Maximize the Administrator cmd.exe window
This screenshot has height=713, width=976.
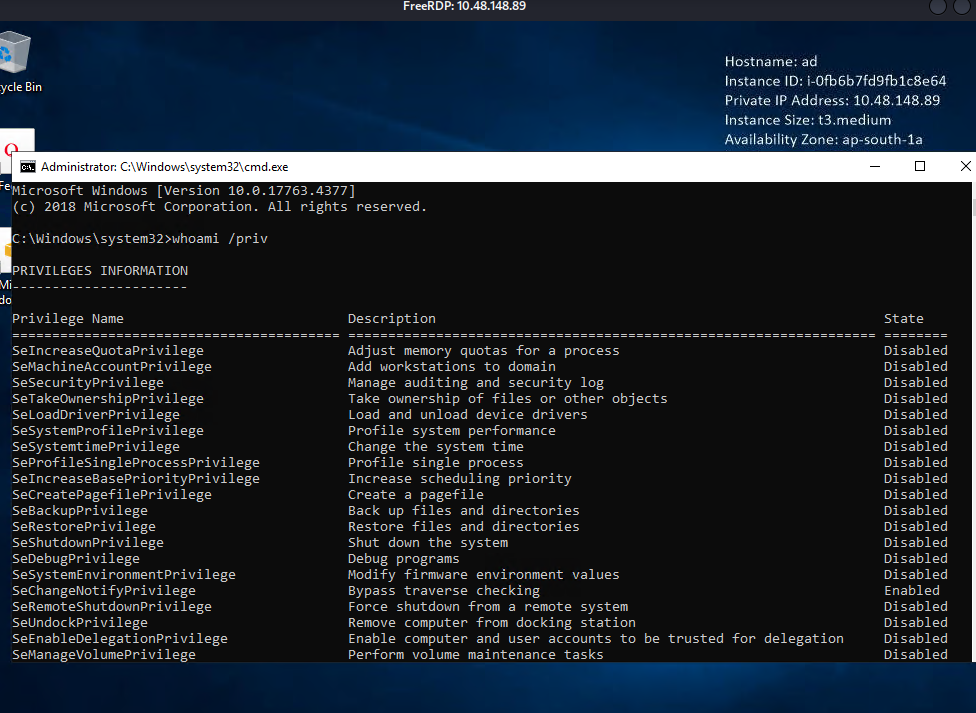pos(919,166)
